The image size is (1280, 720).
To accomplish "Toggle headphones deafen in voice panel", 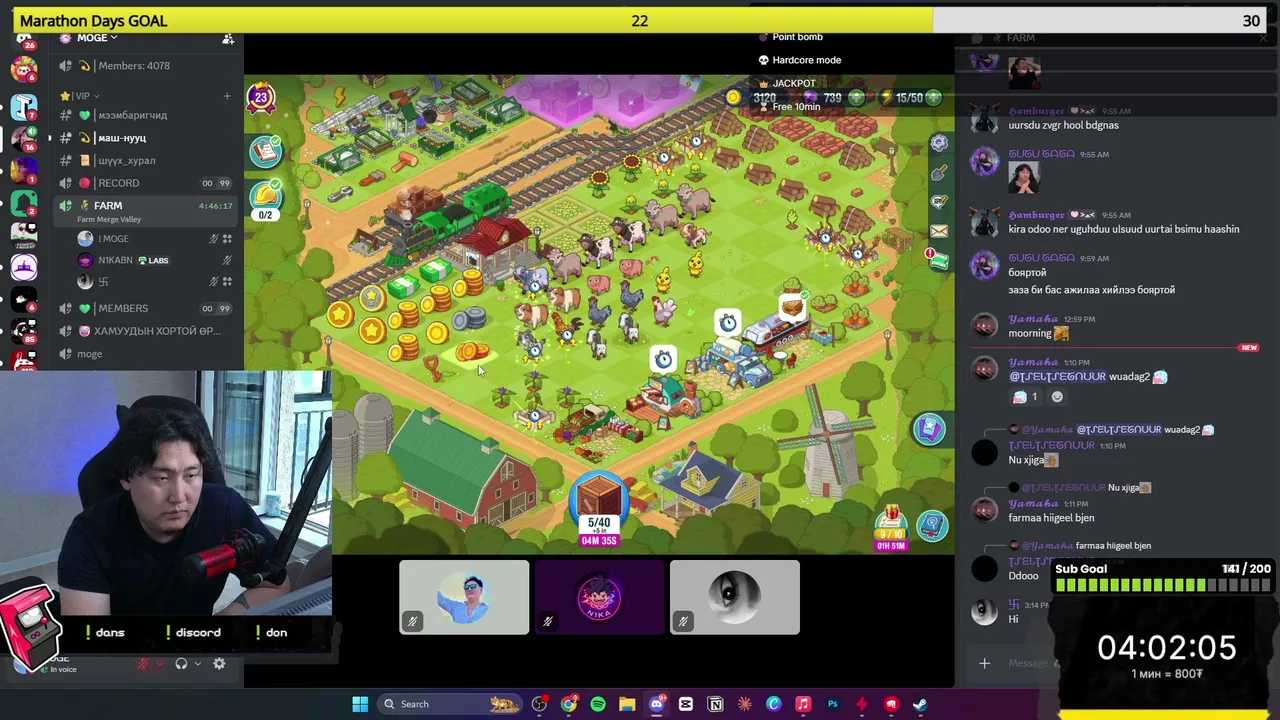I will (181, 664).
